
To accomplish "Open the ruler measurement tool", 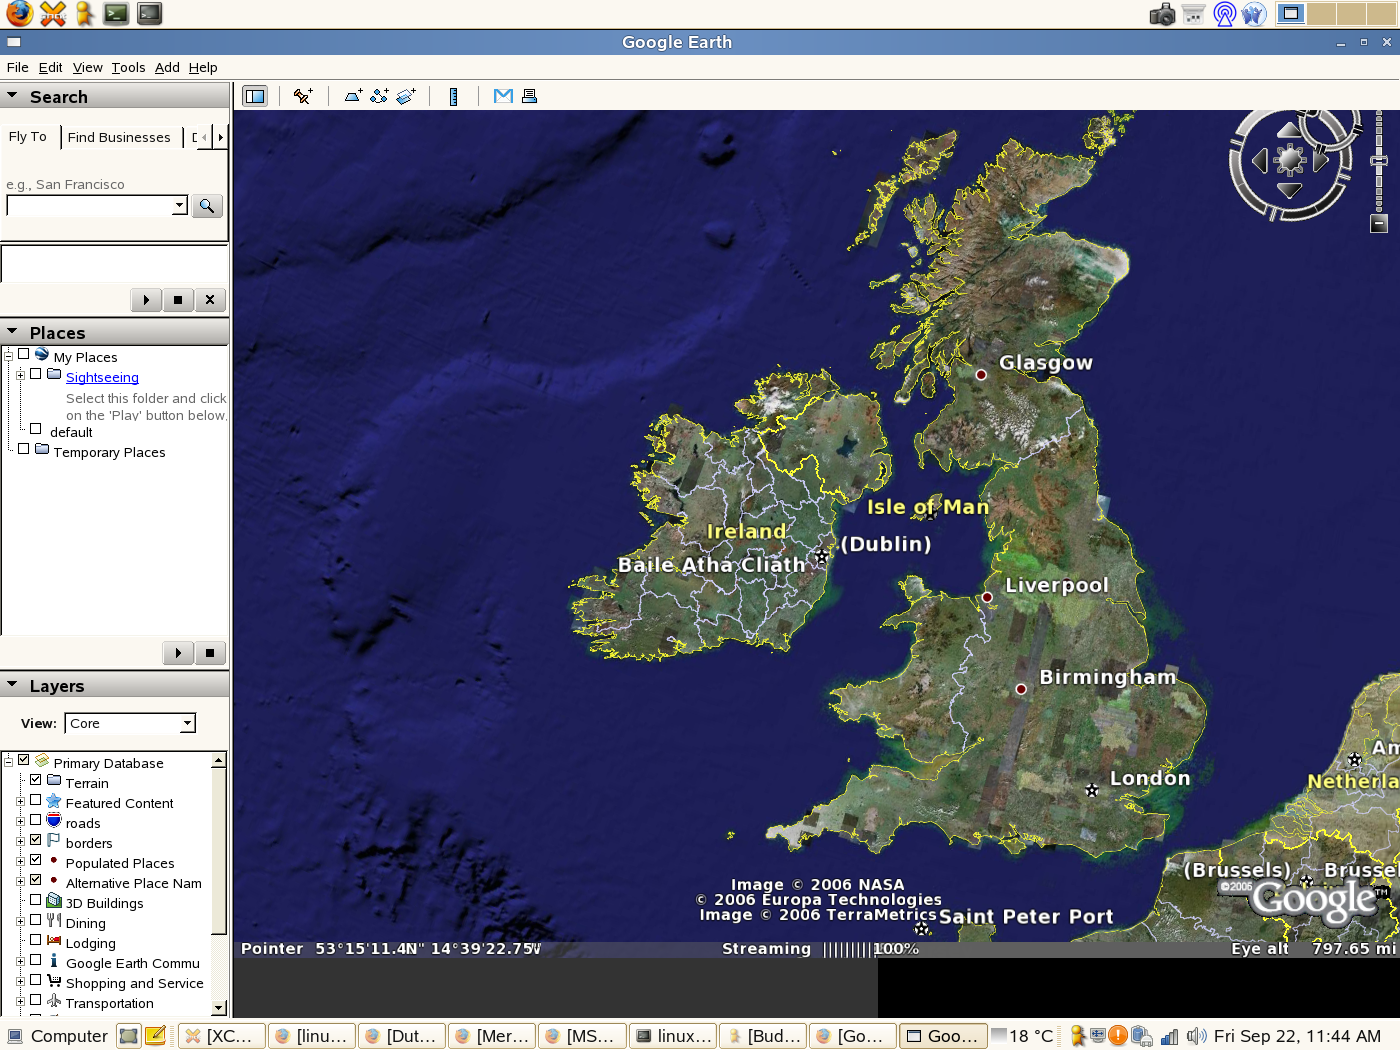I will (454, 96).
